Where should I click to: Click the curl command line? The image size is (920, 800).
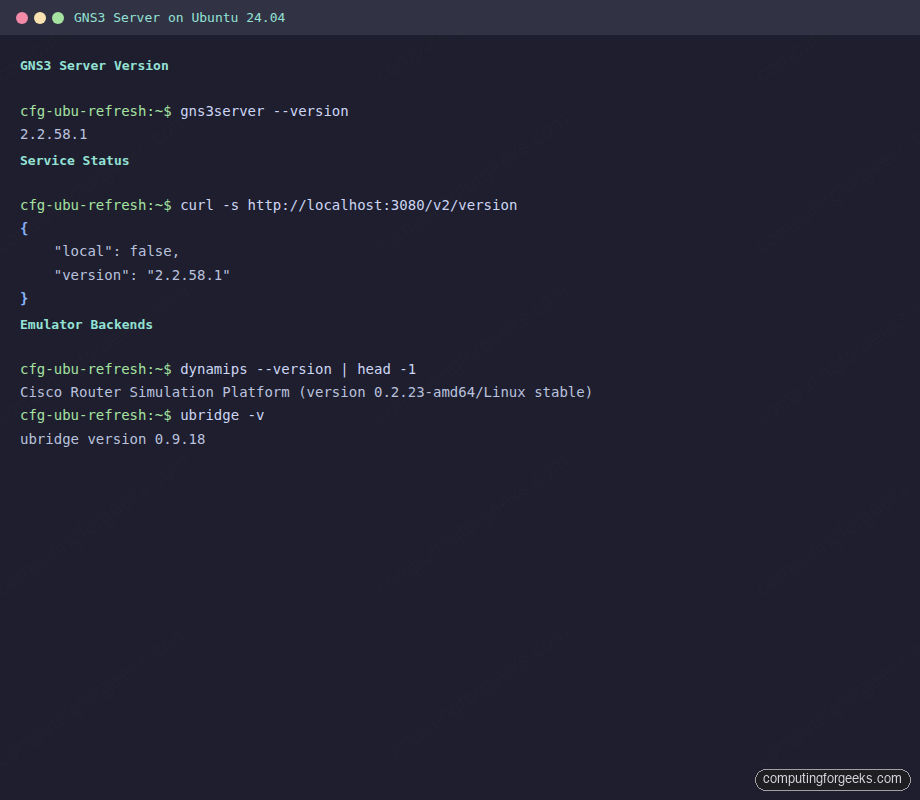tap(348, 205)
